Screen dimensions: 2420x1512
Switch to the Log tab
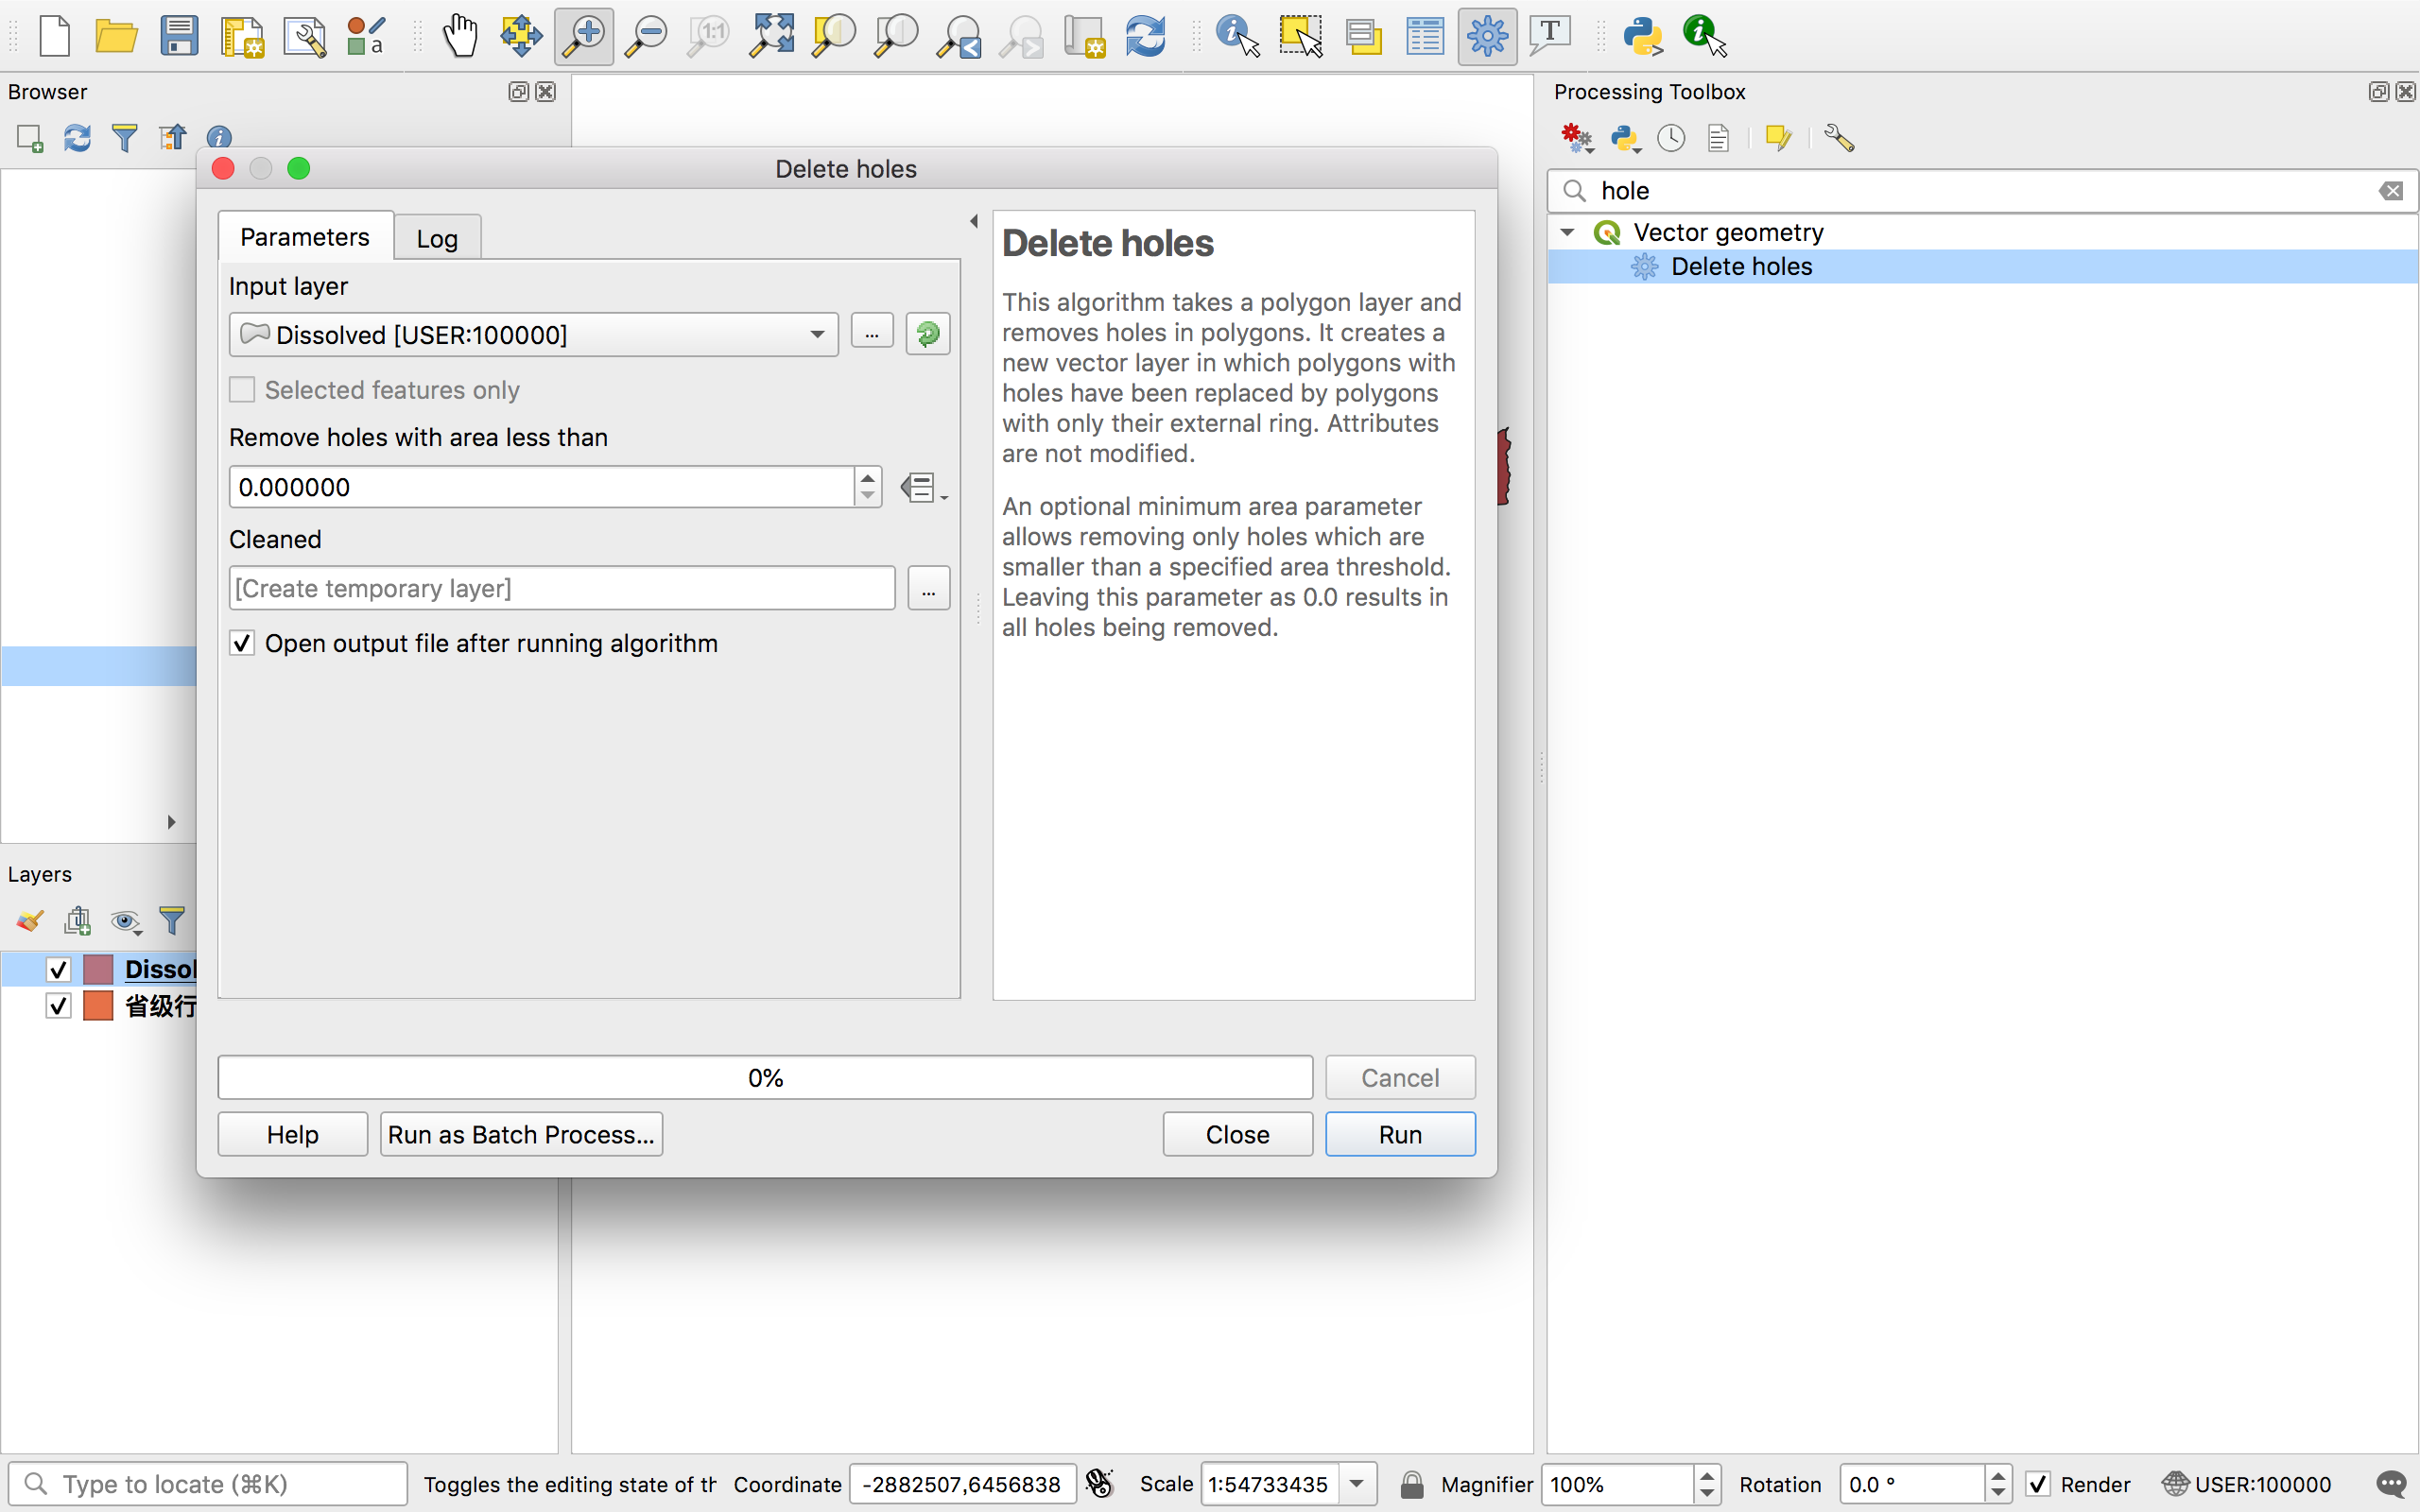click(437, 238)
